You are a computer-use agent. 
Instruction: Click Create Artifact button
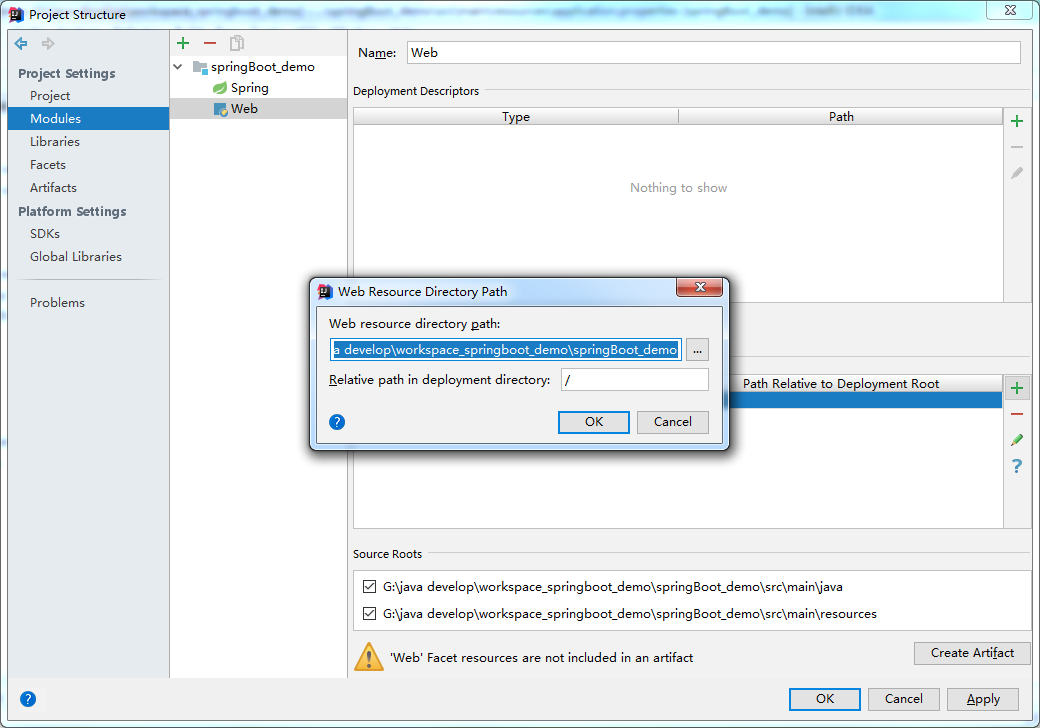point(972,653)
